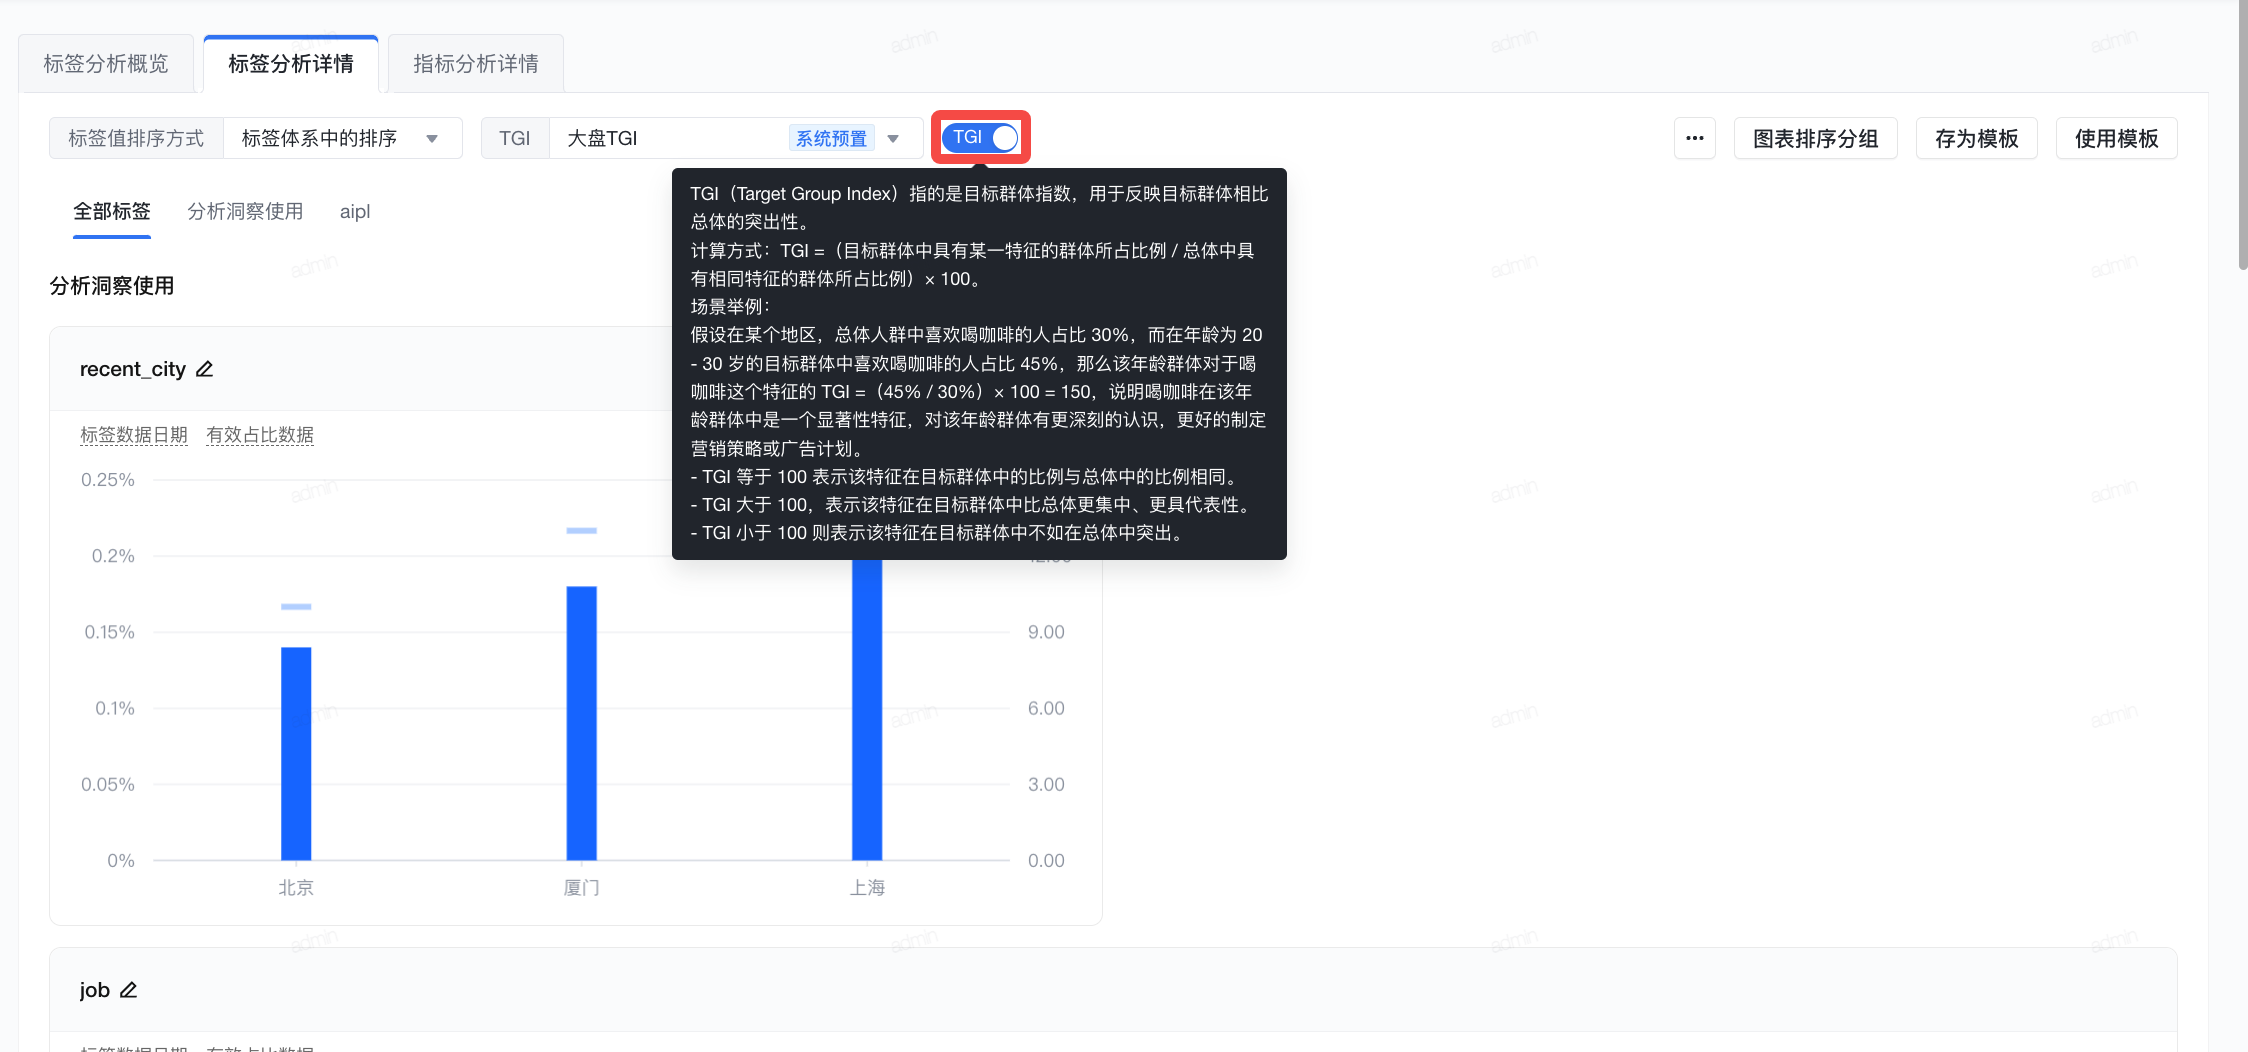Screen dimensions: 2248x1052
Task: Select the 北京 bar in the chart
Action: coord(296,753)
